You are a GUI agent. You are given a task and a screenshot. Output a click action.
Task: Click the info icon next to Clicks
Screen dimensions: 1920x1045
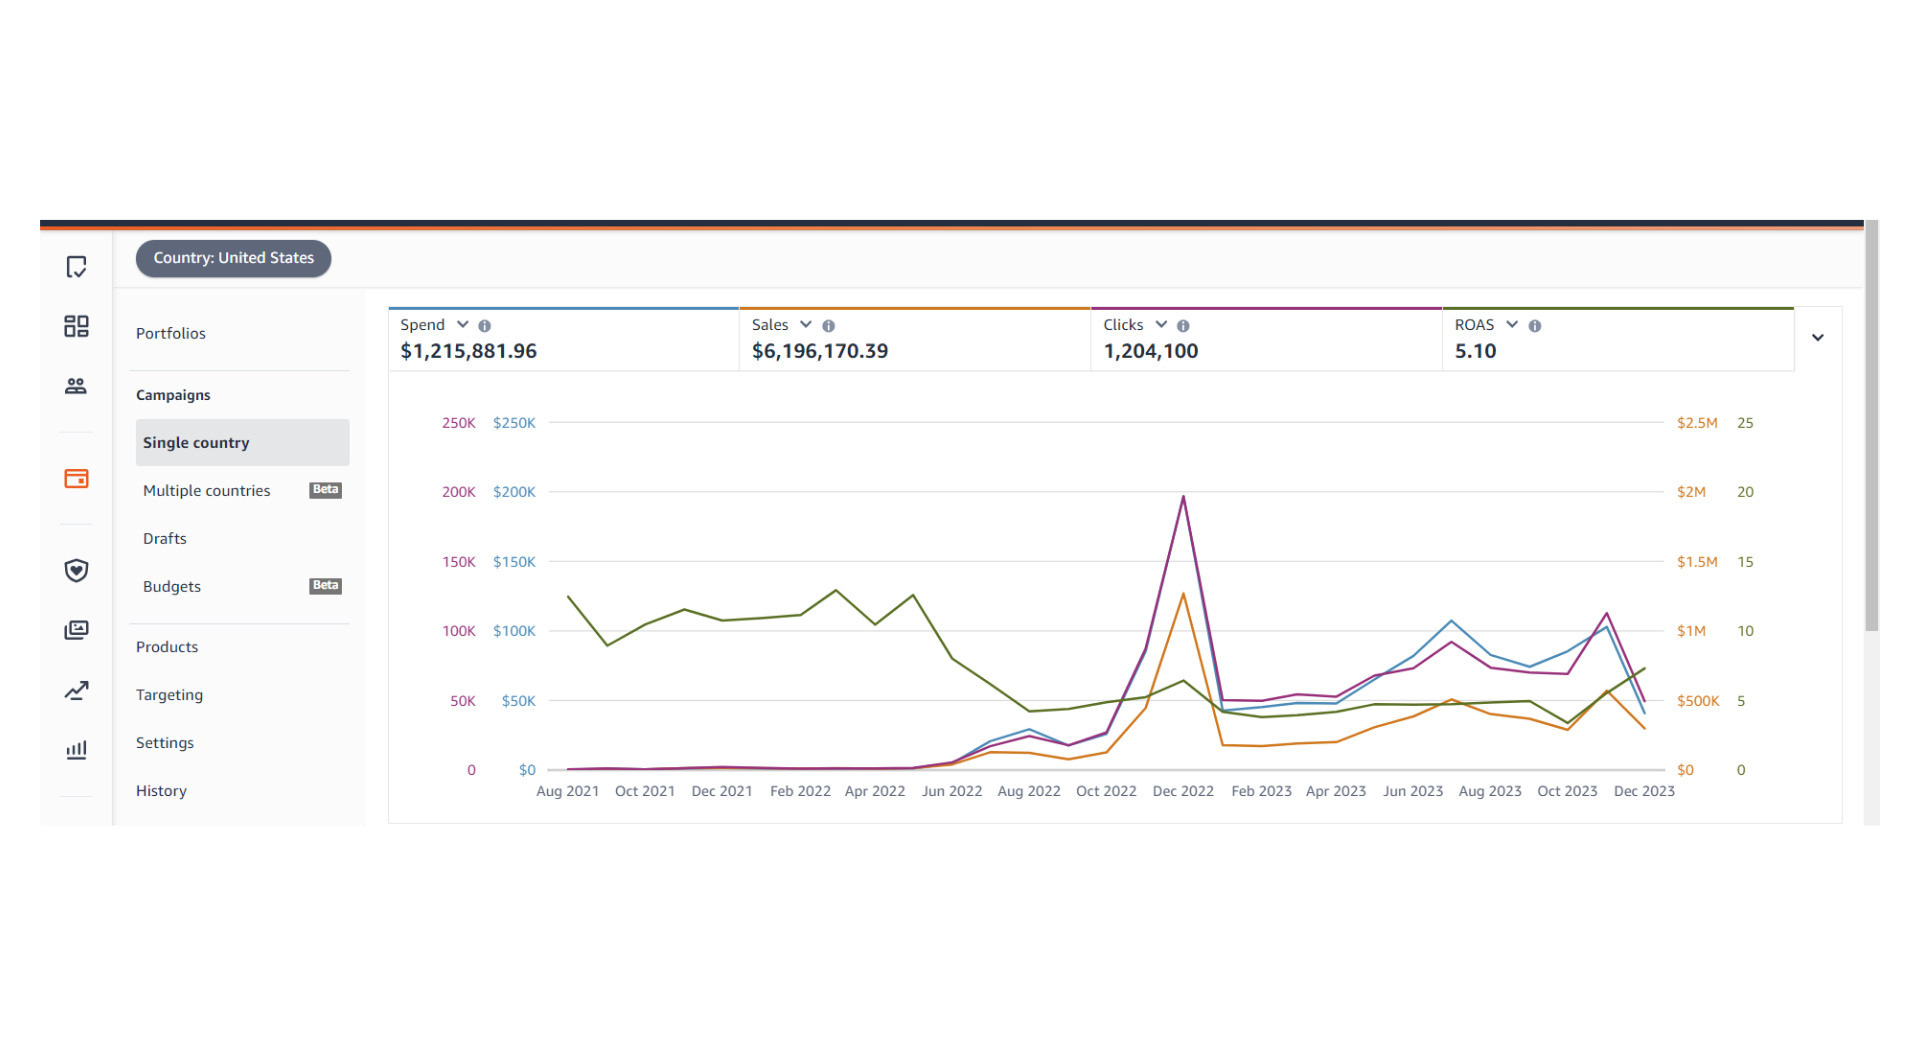coord(1183,326)
